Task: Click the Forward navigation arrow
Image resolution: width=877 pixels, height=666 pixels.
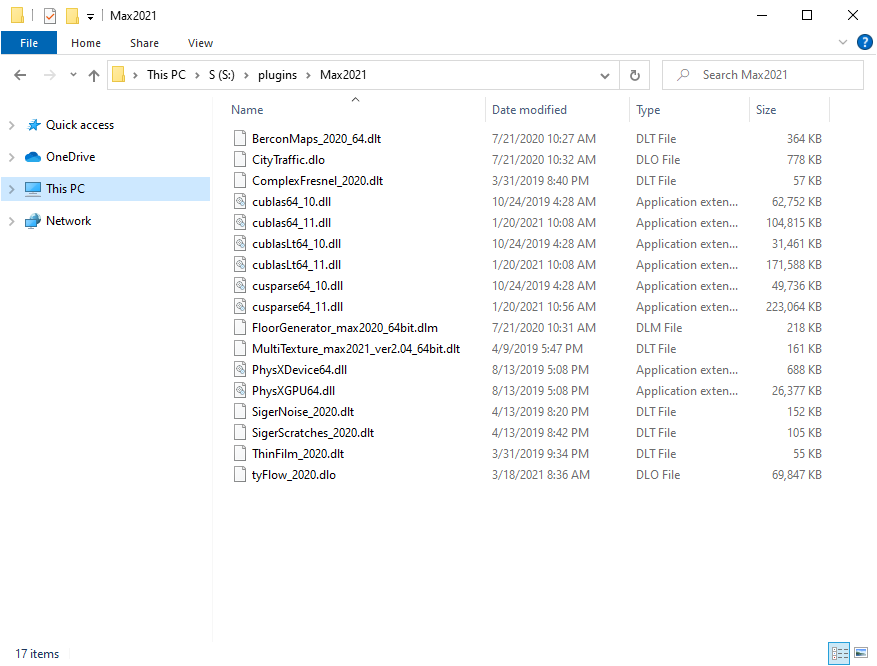Action: coord(50,75)
